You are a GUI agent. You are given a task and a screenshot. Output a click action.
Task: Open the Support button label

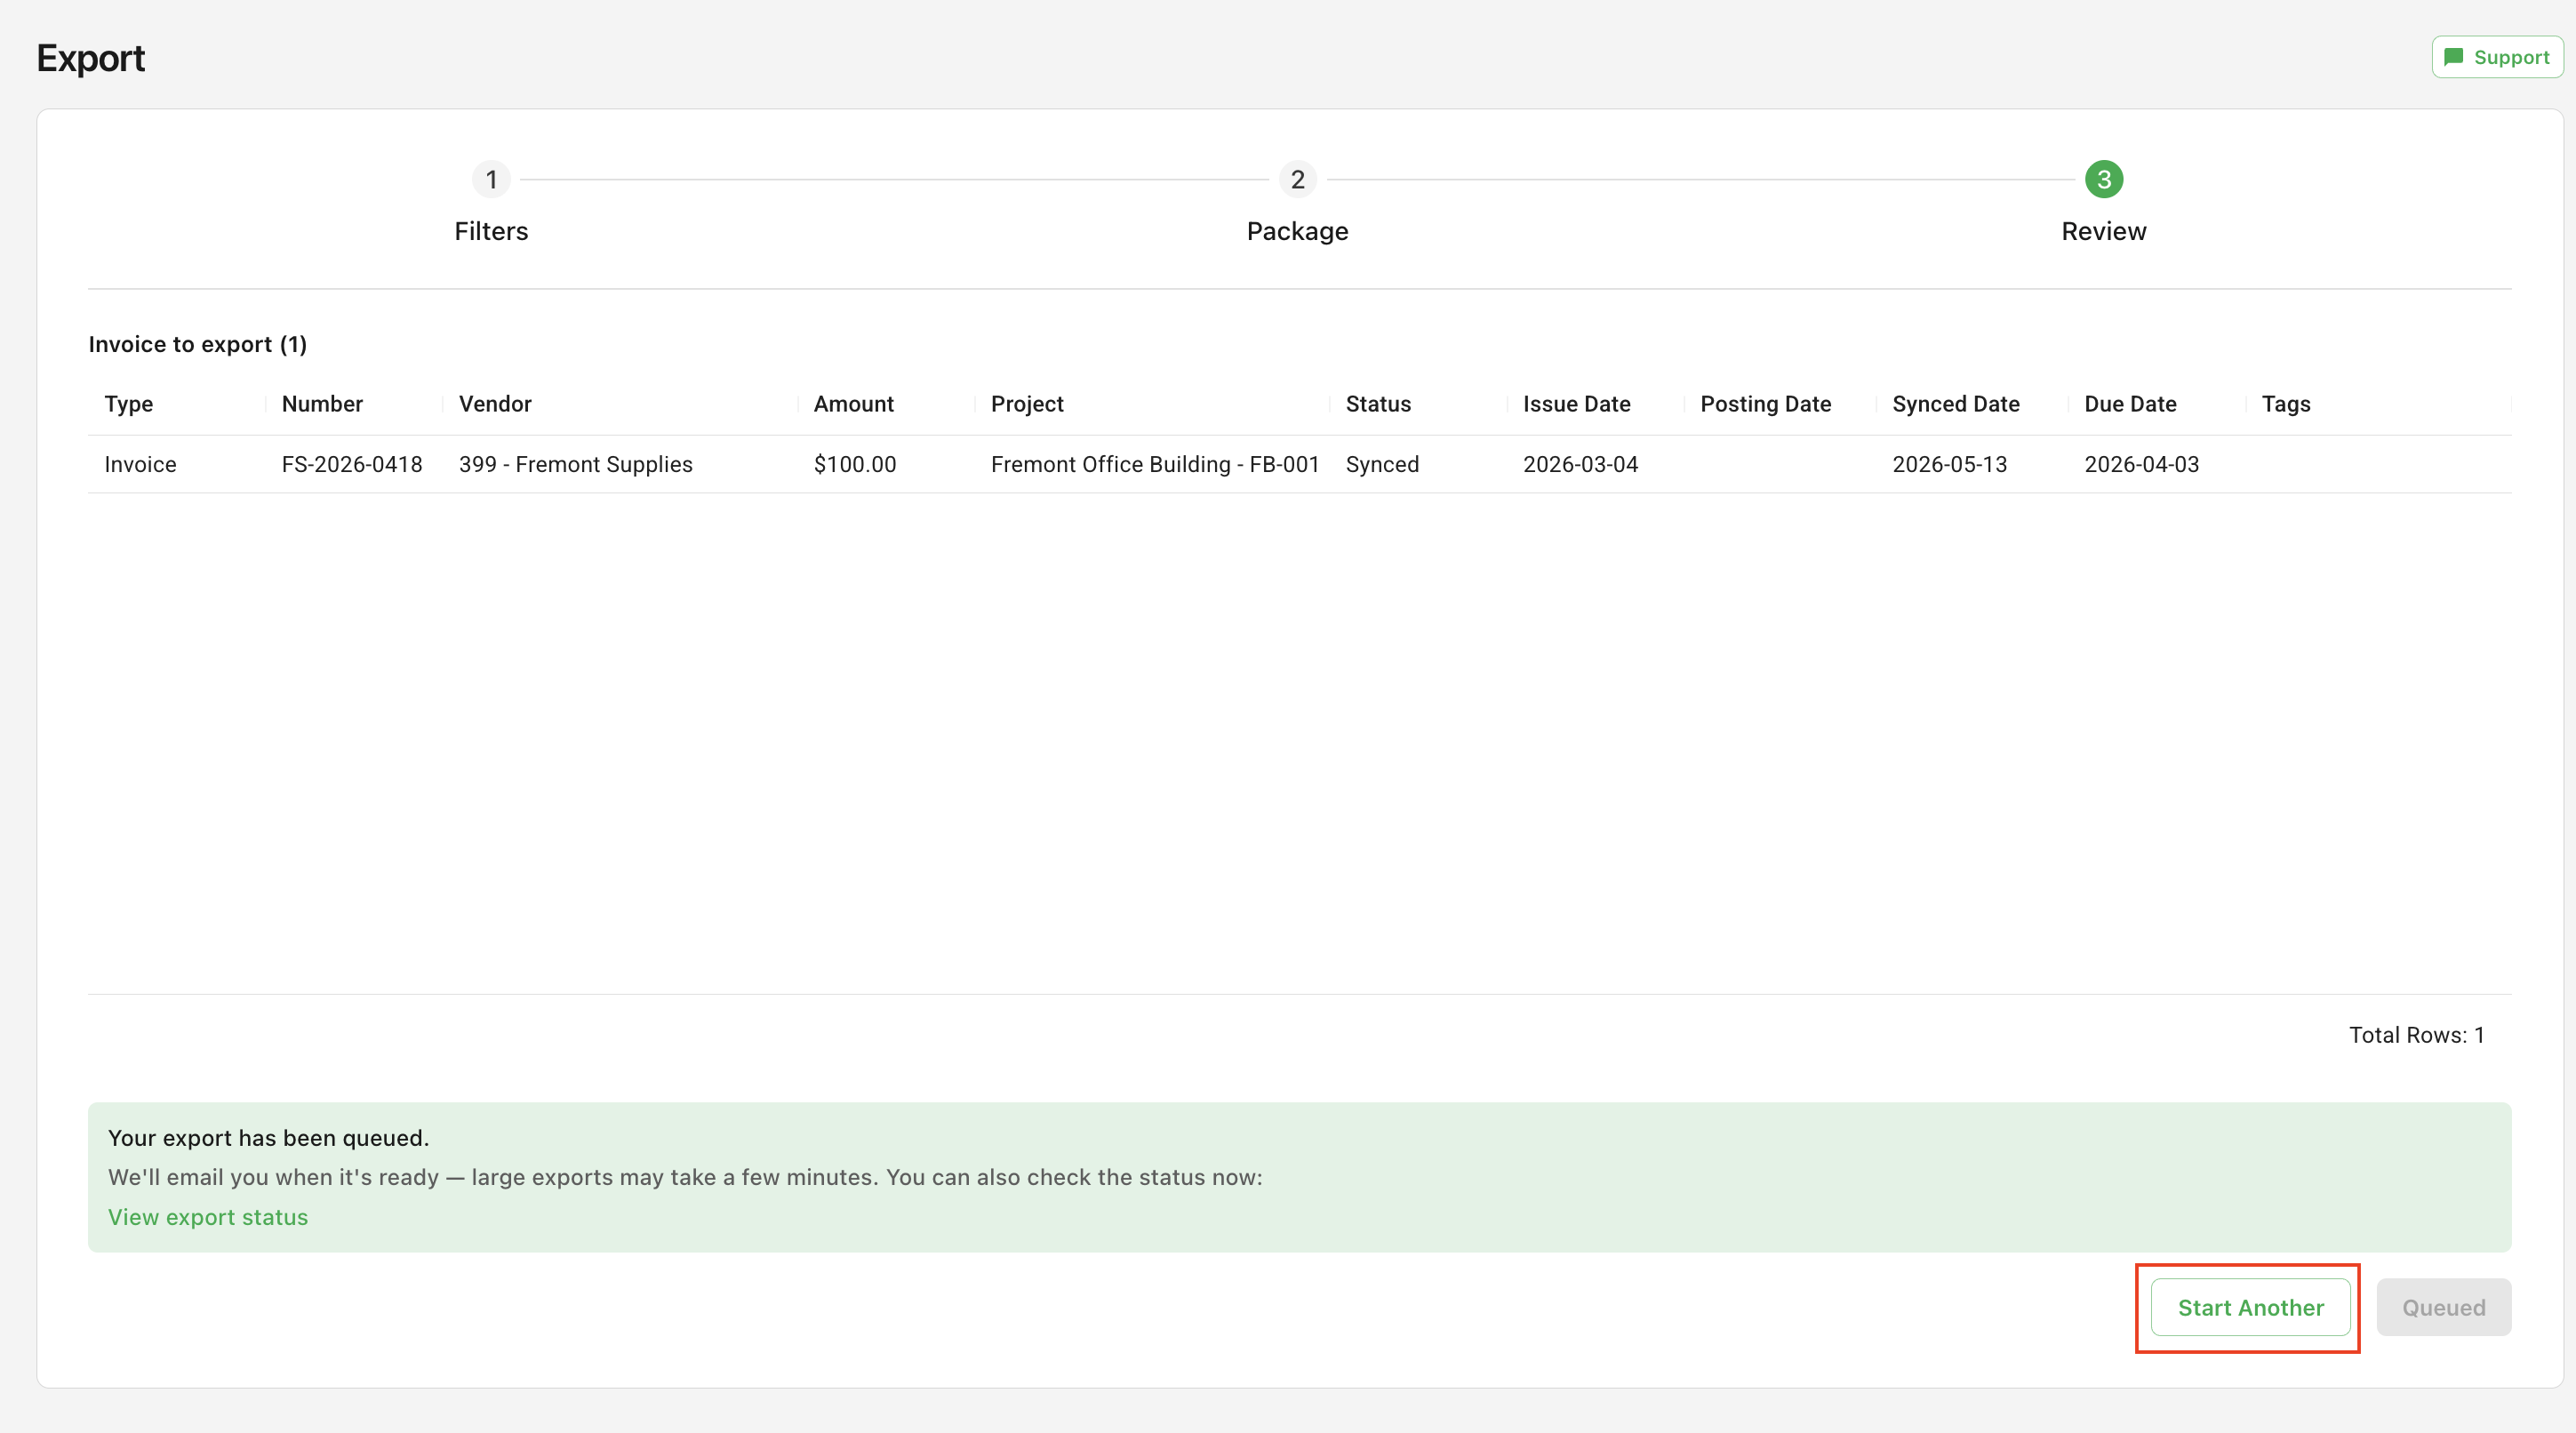pos(2511,57)
